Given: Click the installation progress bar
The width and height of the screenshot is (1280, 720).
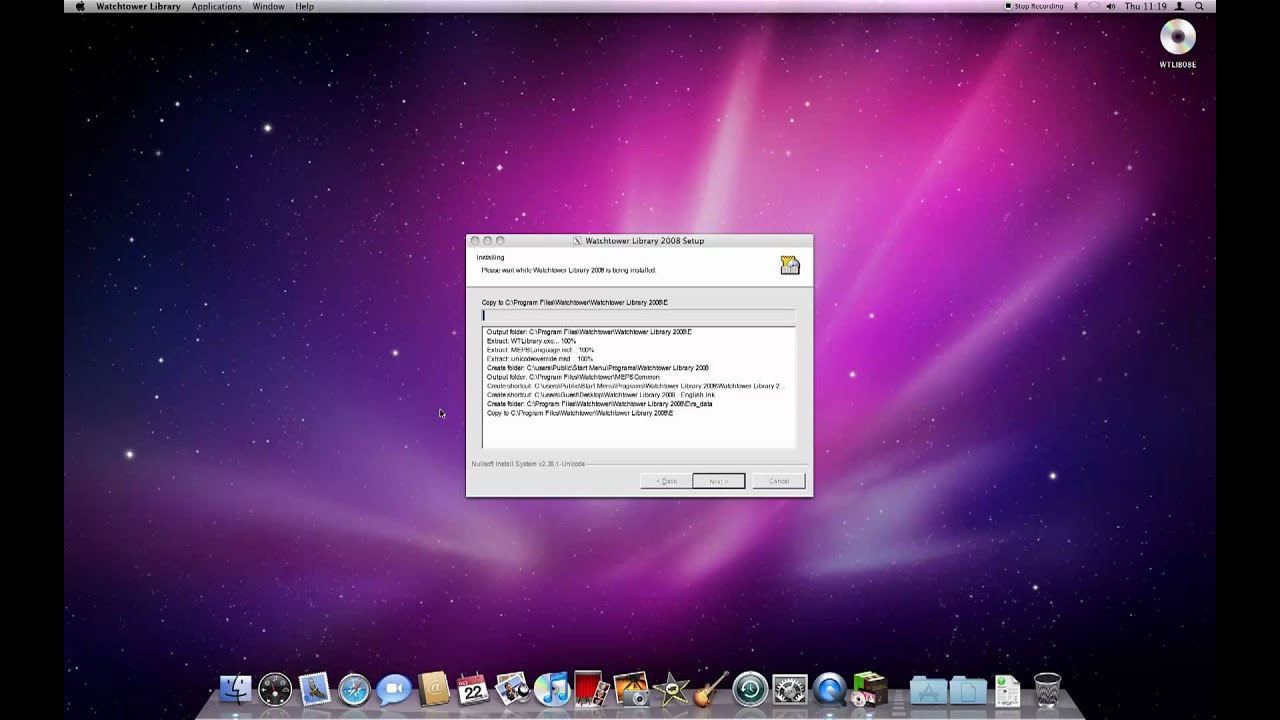Looking at the screenshot, I should coord(639,315).
